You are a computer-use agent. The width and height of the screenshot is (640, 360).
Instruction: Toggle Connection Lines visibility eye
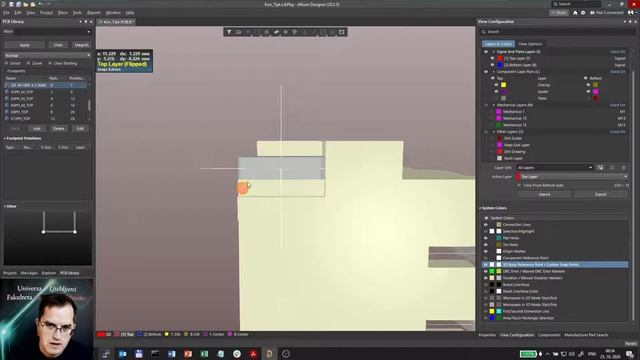pos(486,224)
